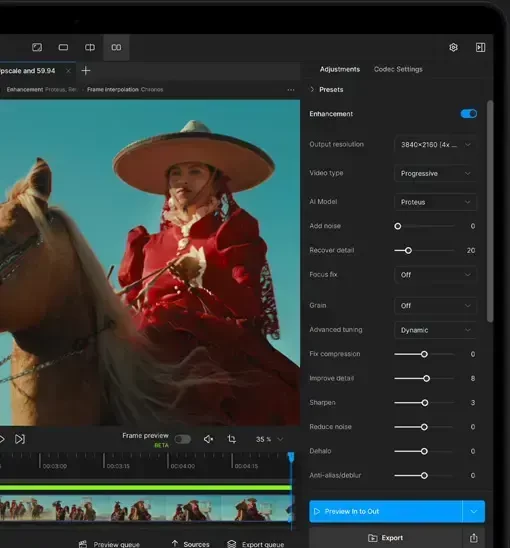Open the Sources panel
The width and height of the screenshot is (510, 548).
(x=191, y=544)
